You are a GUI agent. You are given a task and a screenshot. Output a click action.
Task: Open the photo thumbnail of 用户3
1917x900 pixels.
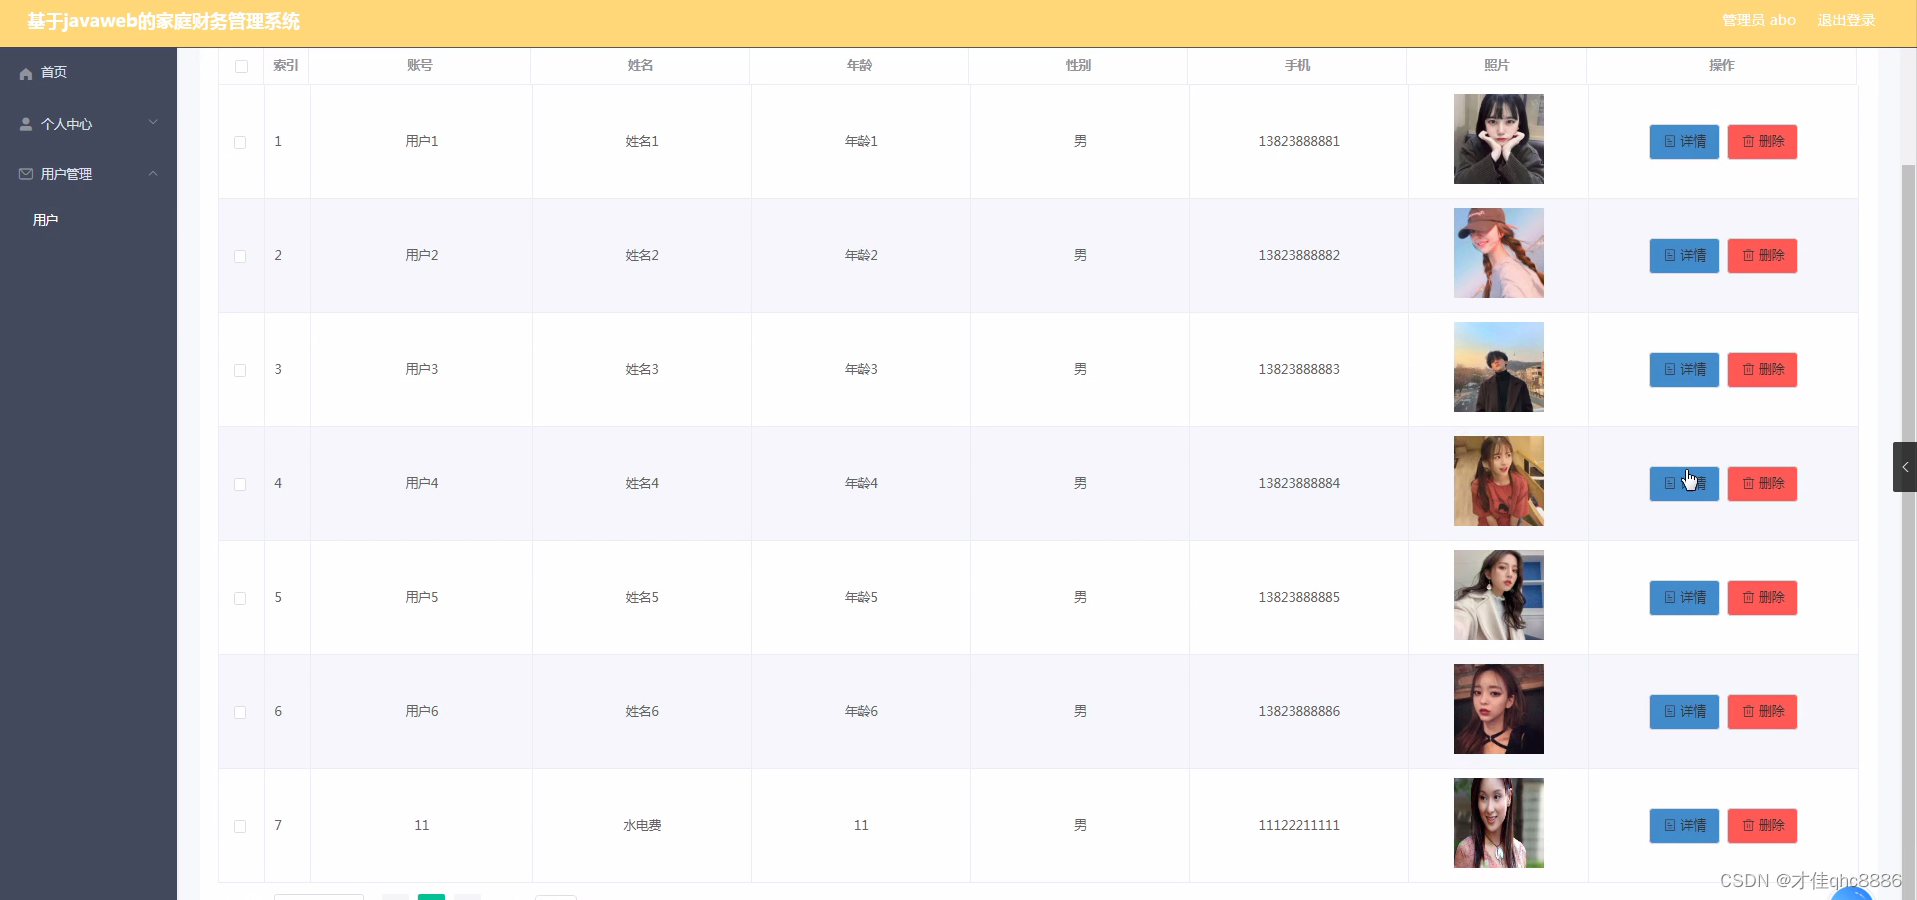[x=1498, y=367]
